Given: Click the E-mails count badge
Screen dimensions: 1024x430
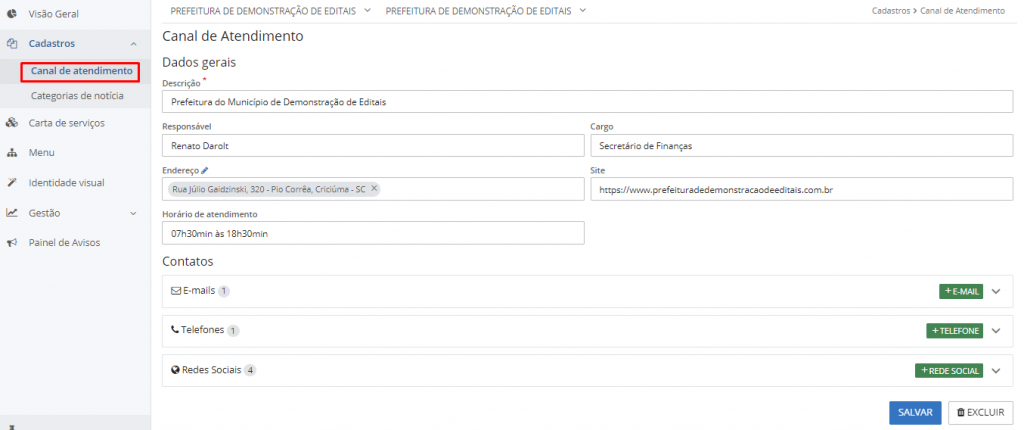Looking at the screenshot, I should click(223, 291).
